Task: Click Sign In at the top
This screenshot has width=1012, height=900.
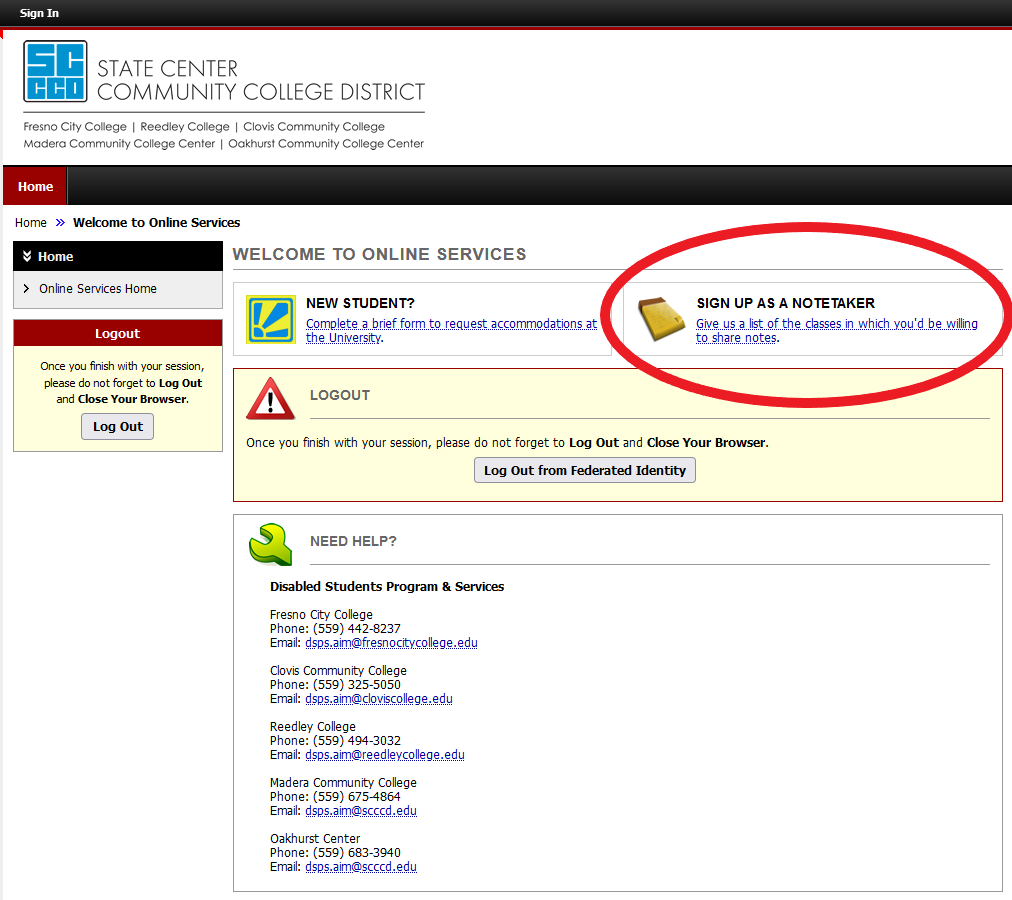Action: click(x=39, y=13)
